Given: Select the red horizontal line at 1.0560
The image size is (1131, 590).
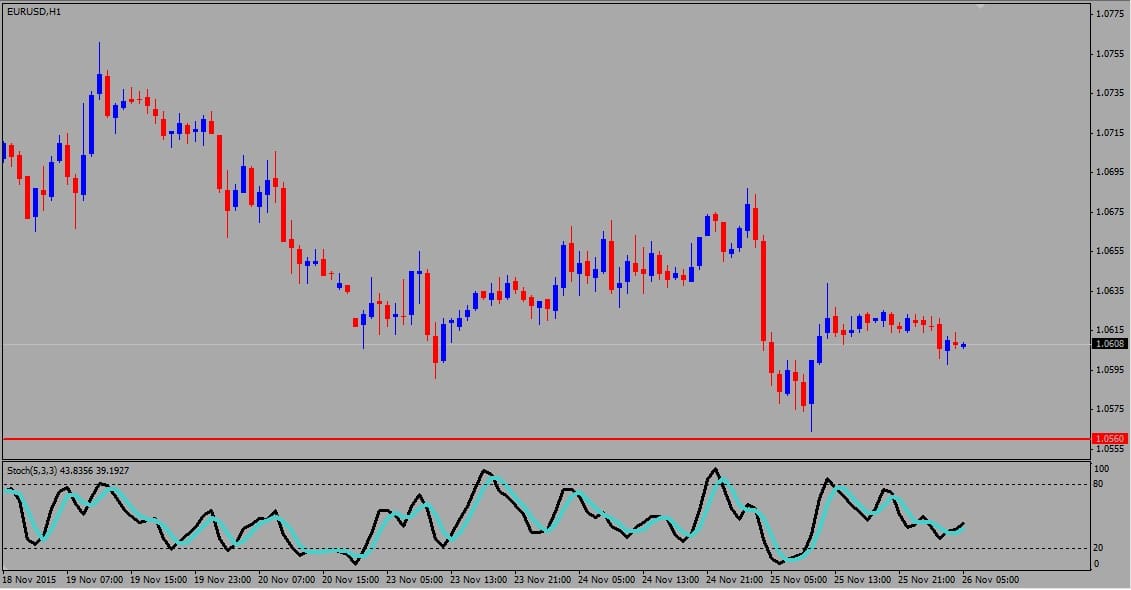Looking at the screenshot, I should click(x=546, y=439).
